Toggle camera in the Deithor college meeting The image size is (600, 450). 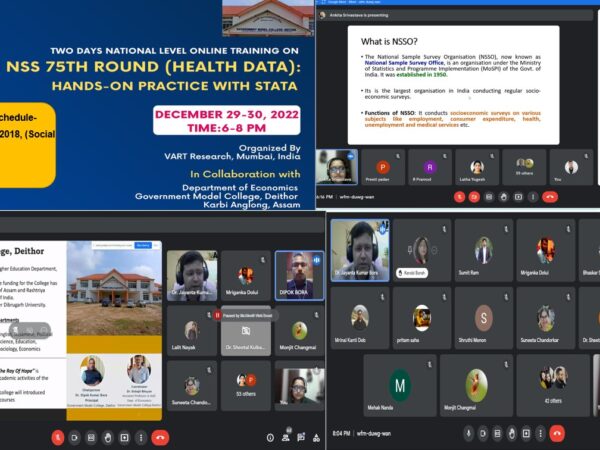pyautogui.click(x=74, y=437)
